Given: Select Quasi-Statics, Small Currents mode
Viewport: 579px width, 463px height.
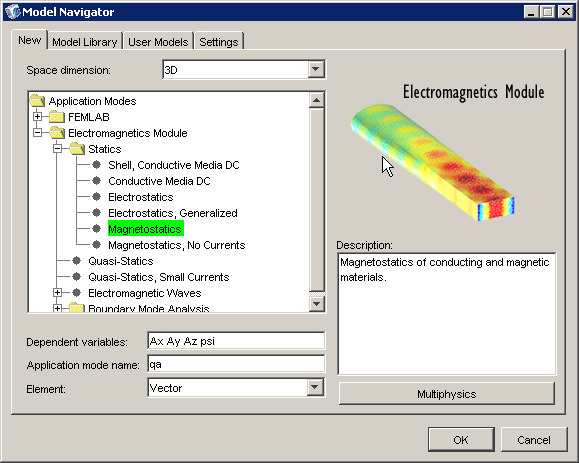Looking at the screenshot, I should (158, 277).
